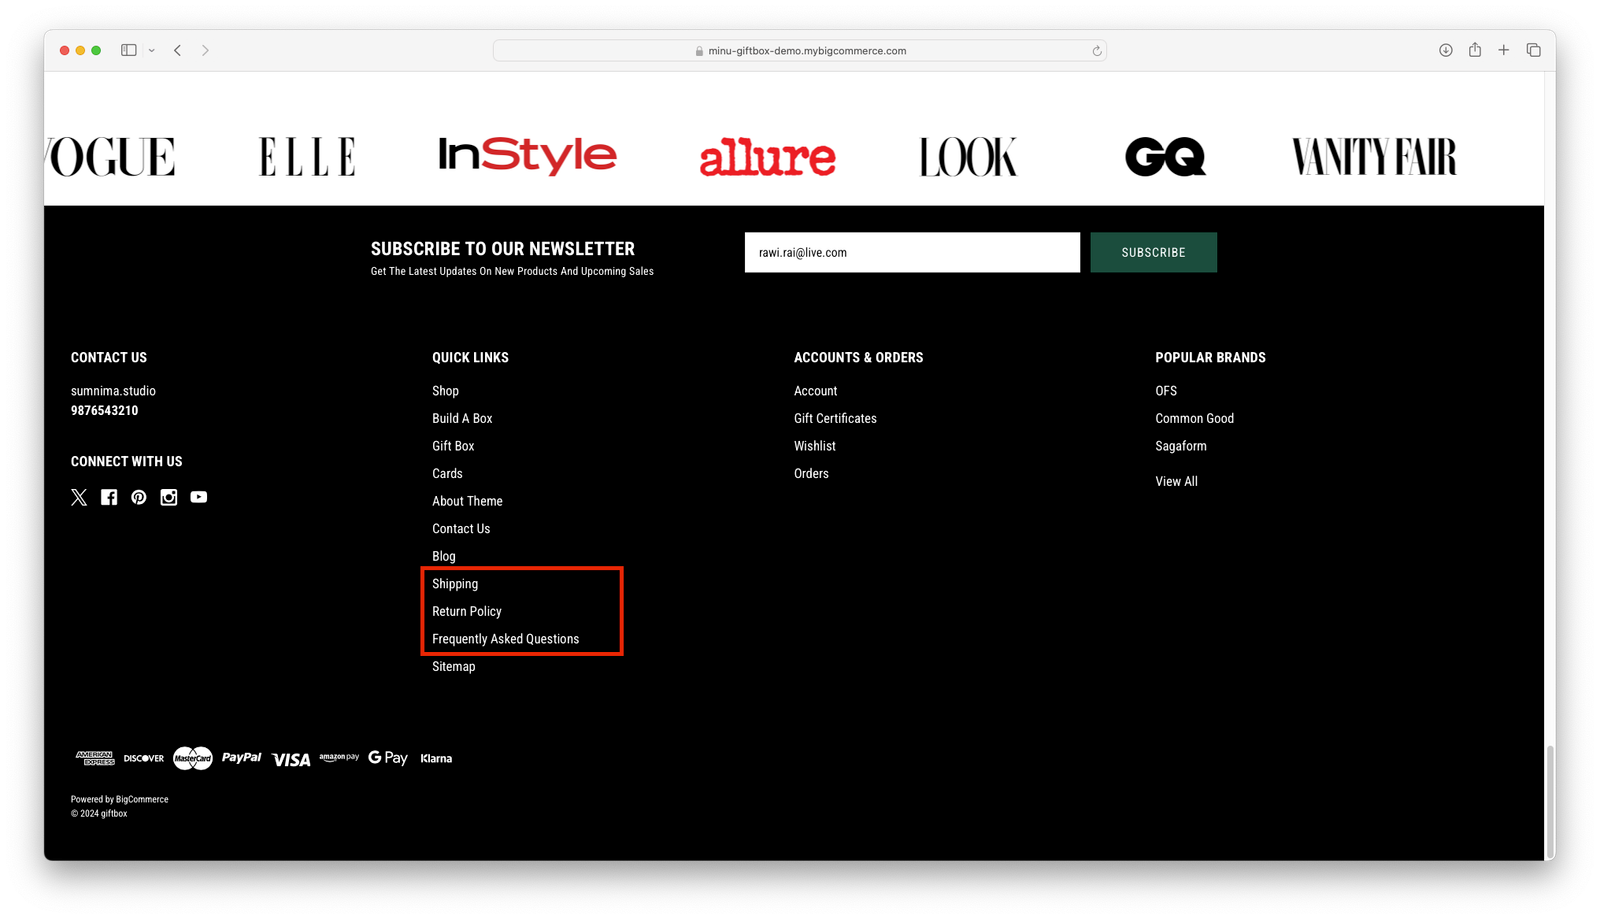Click the Discover payment icon
Viewport: 1600px width, 919px height.
[144, 758]
